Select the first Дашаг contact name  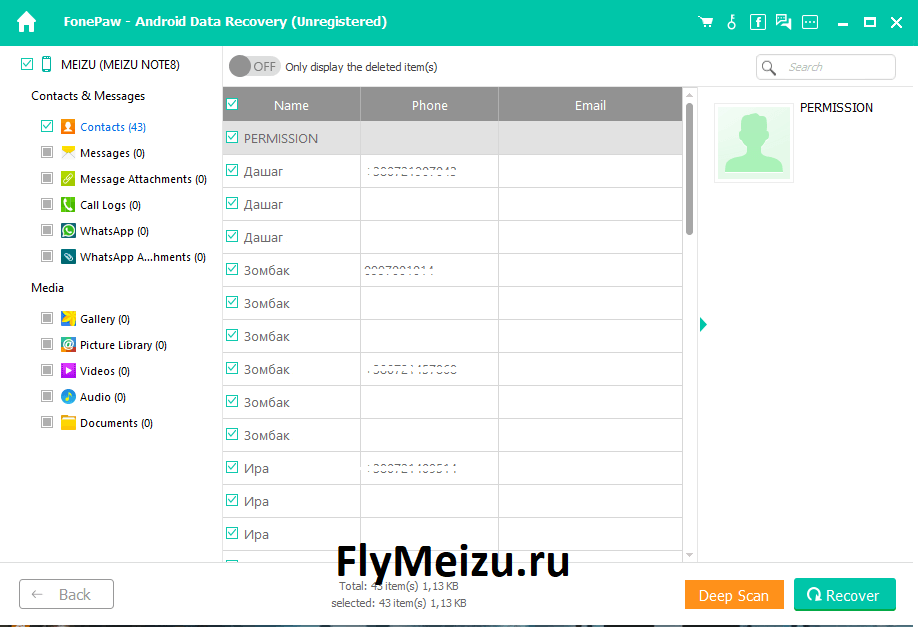tap(263, 172)
